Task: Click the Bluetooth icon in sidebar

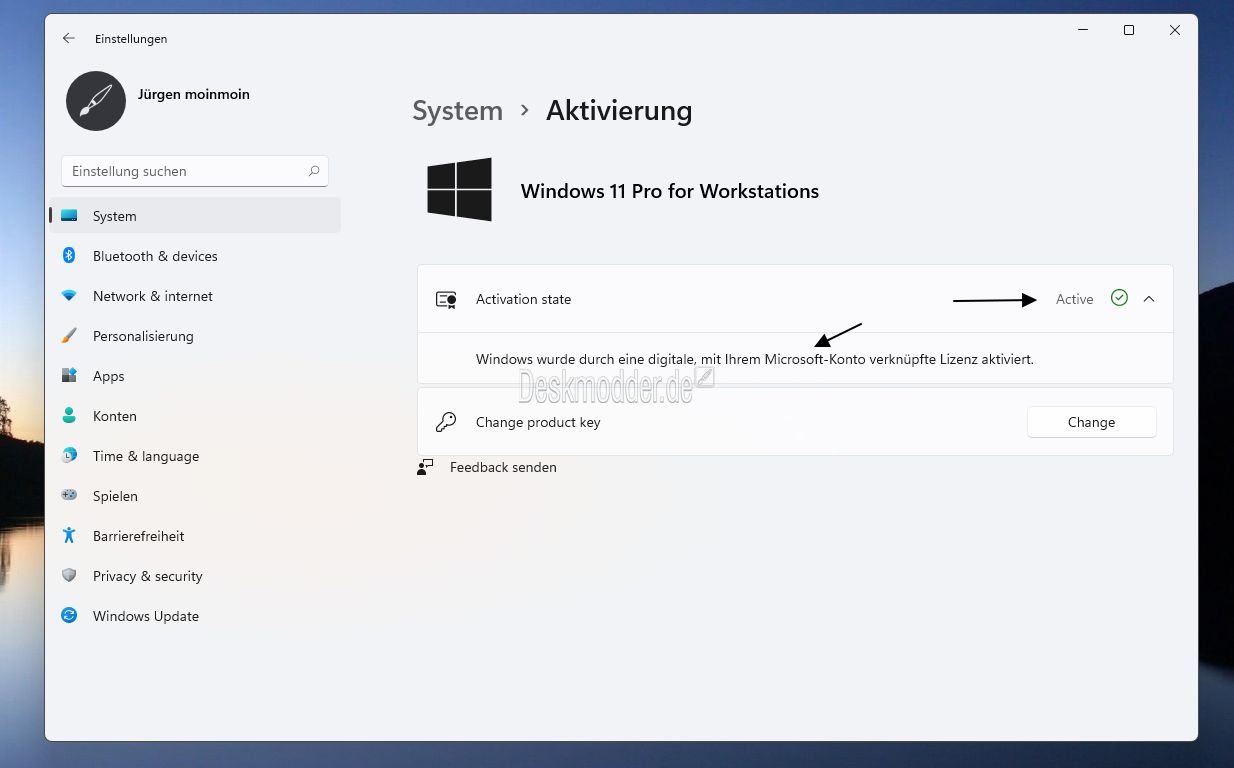Action: coord(69,256)
